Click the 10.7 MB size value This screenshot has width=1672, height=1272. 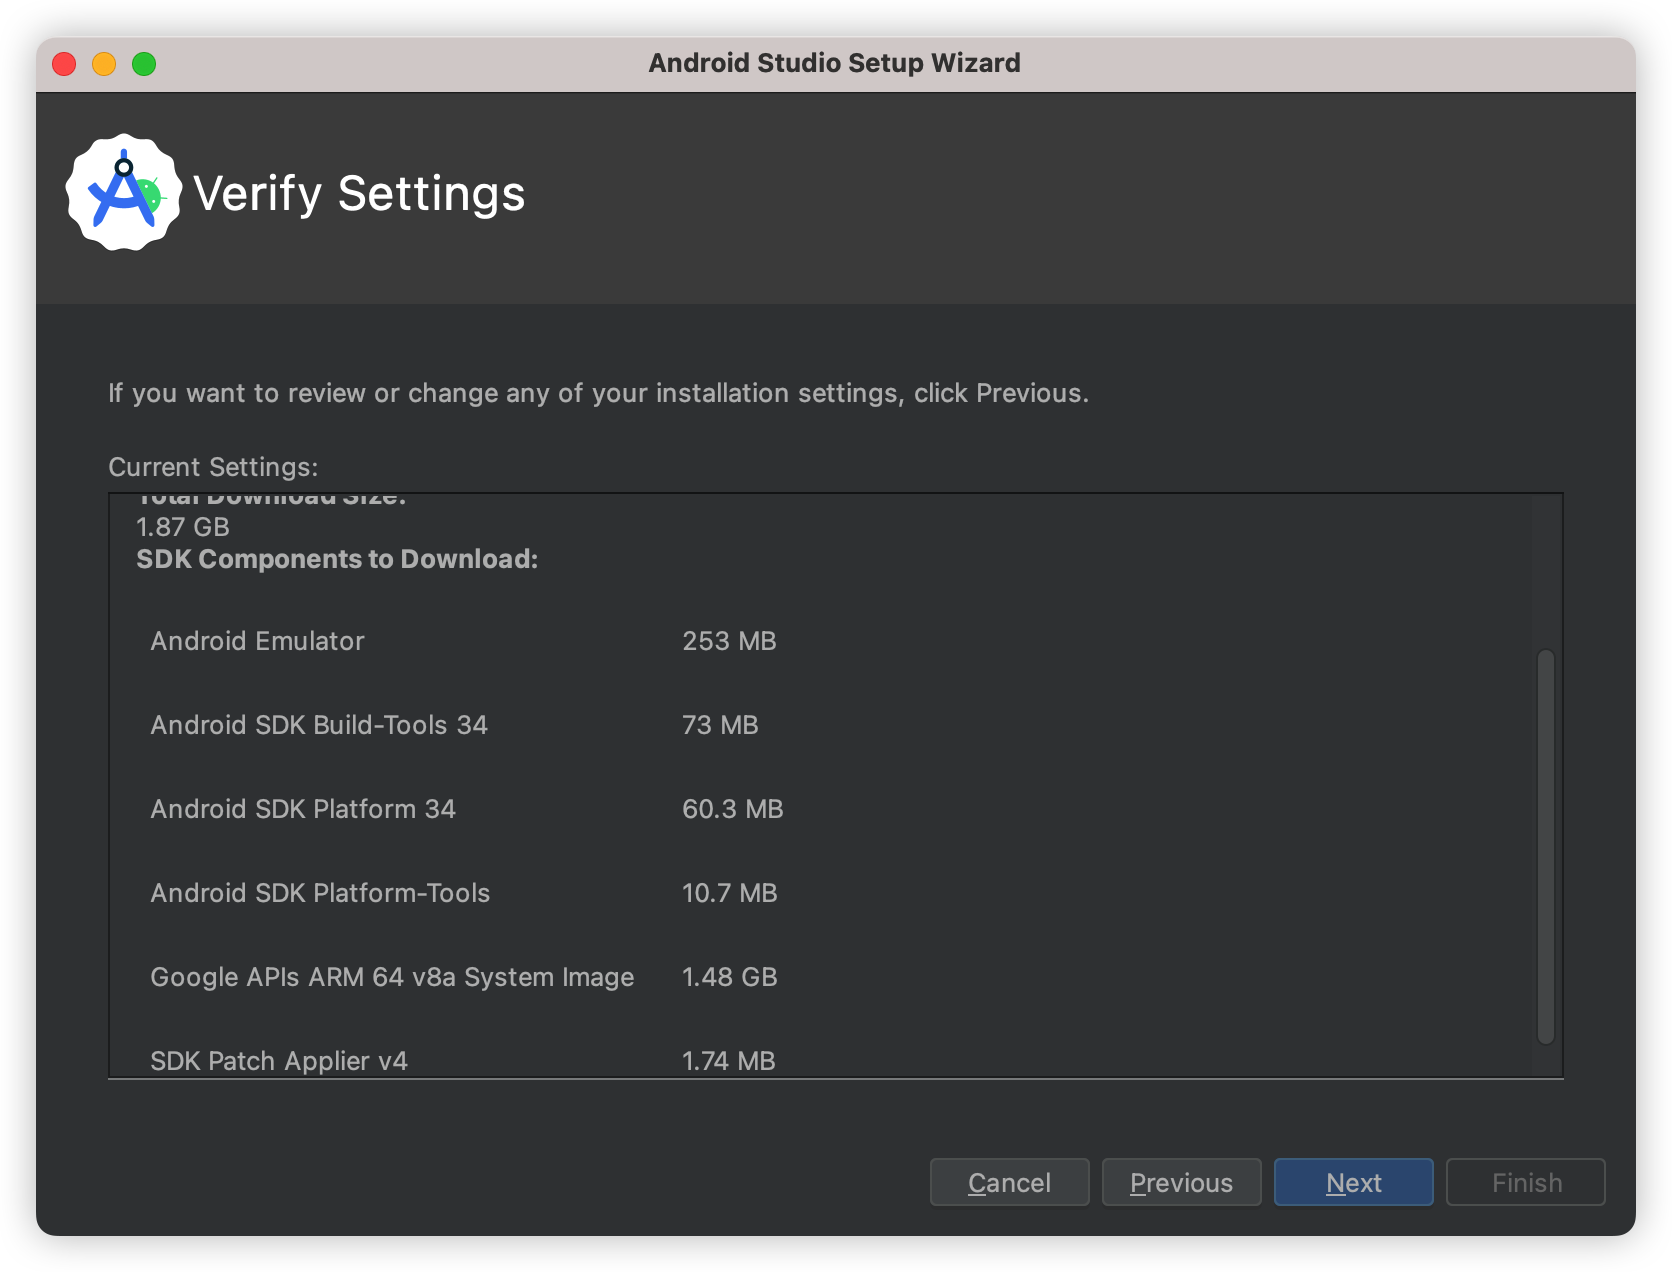(x=730, y=893)
